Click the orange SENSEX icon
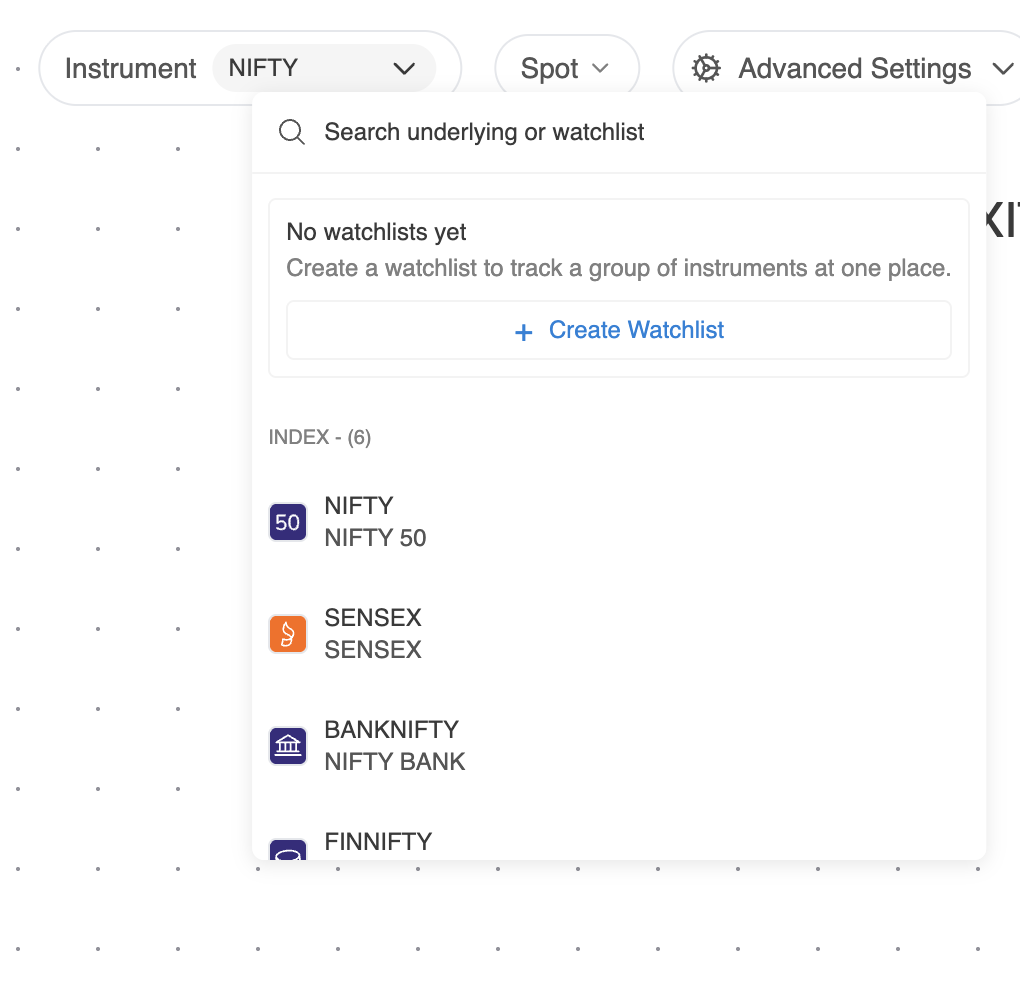This screenshot has height=1000, width=1020. tap(288, 634)
